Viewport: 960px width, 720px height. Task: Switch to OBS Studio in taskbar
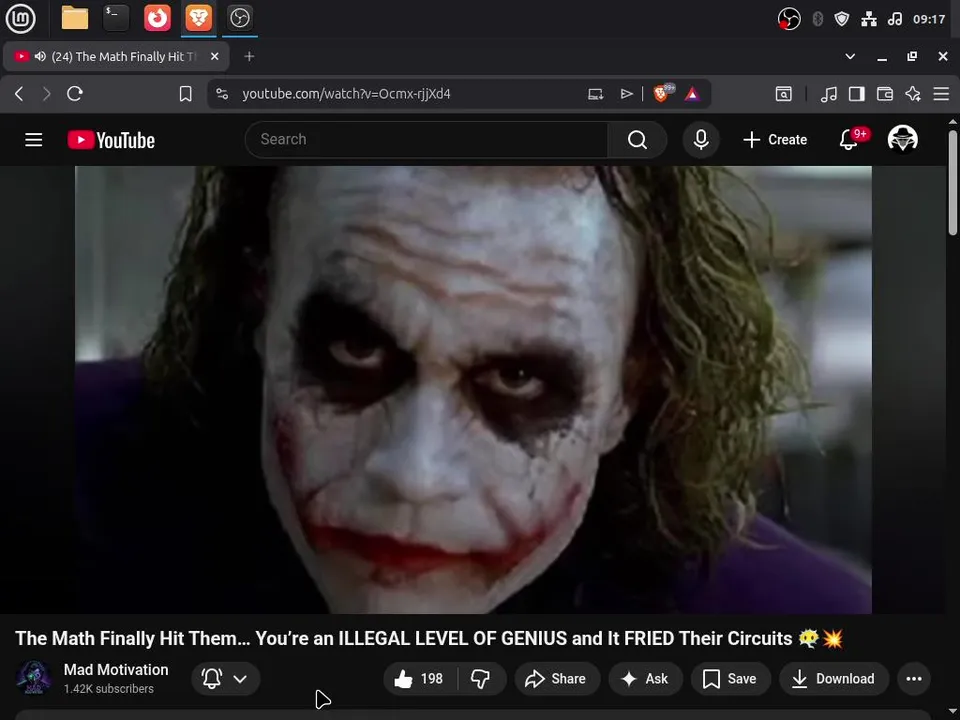coord(239,18)
